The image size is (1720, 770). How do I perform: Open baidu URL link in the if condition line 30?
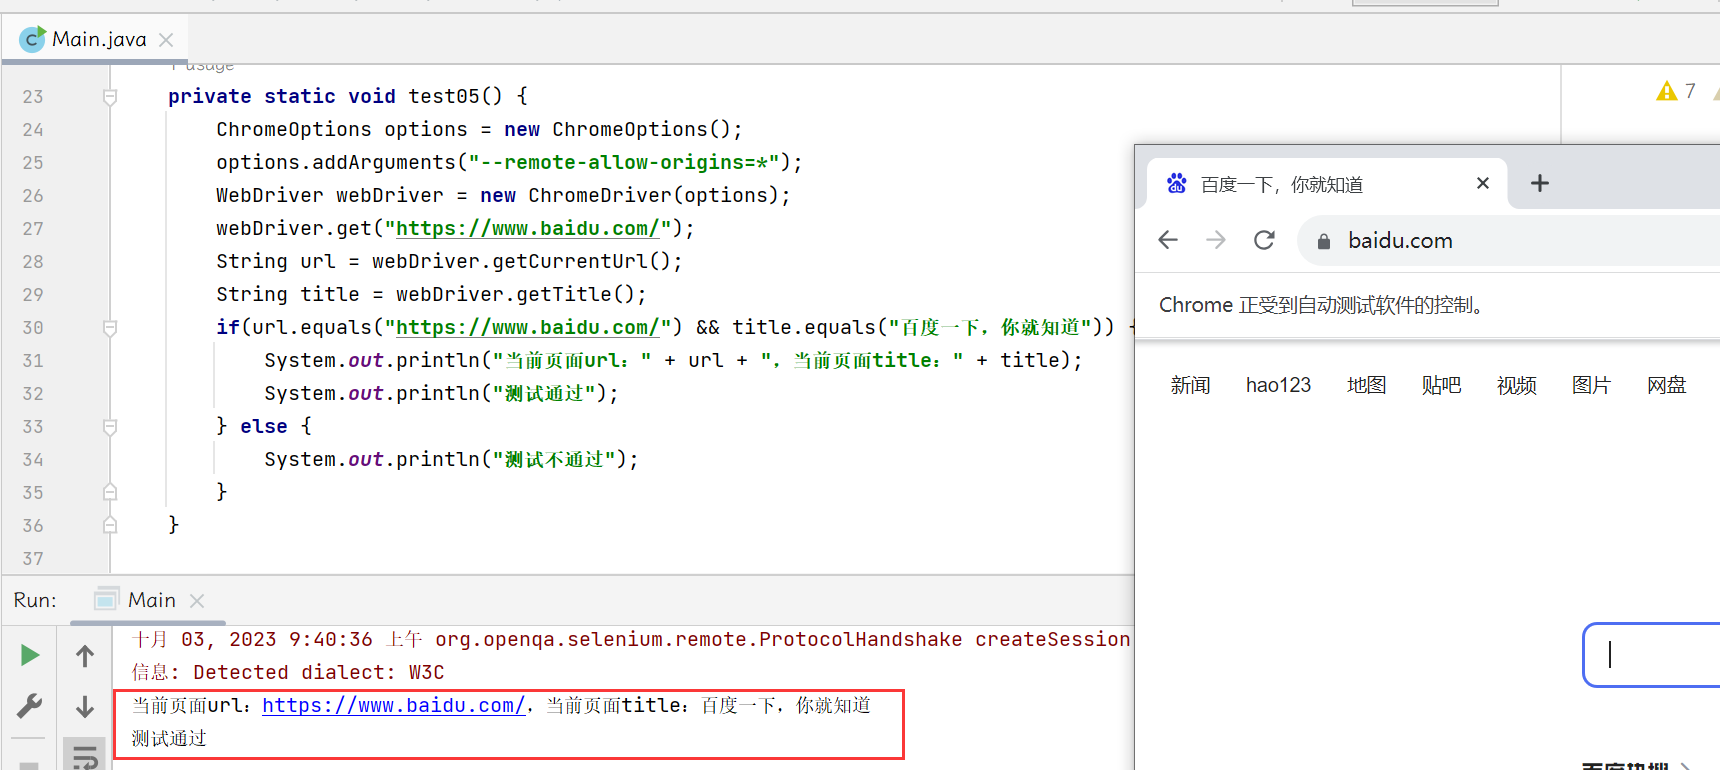[527, 328]
